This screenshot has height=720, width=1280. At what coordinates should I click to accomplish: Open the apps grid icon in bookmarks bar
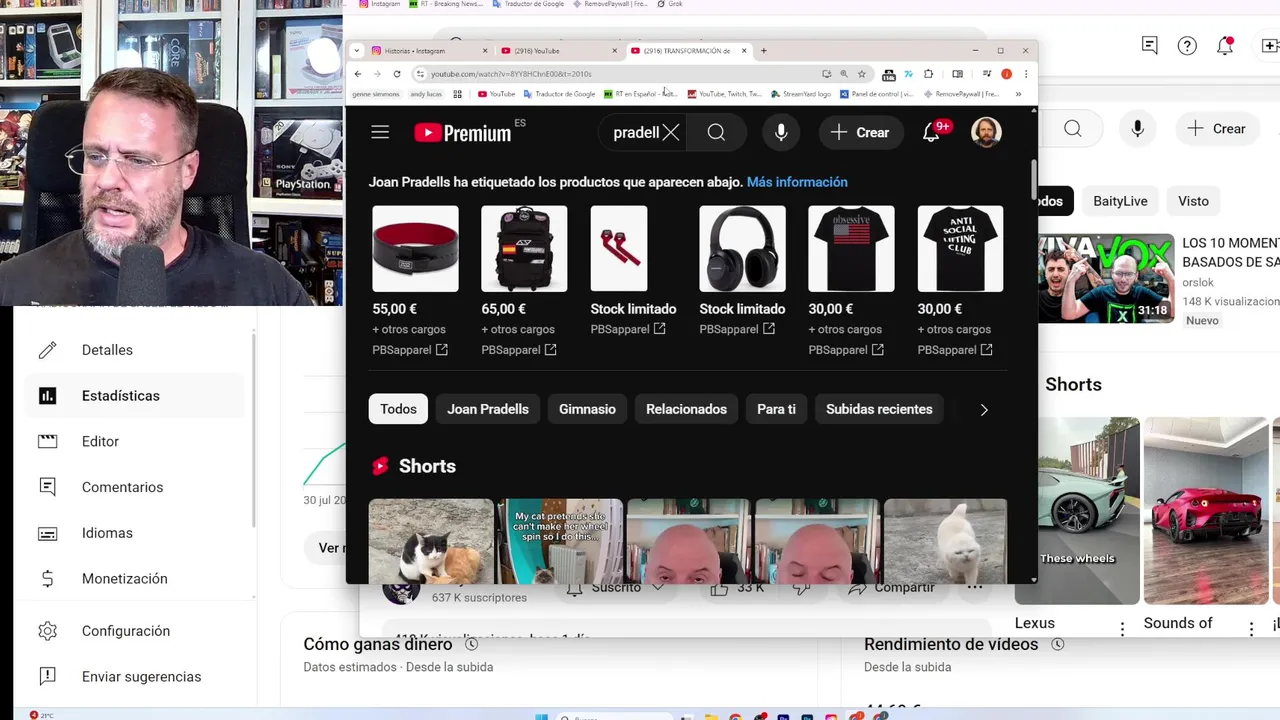[x=458, y=94]
